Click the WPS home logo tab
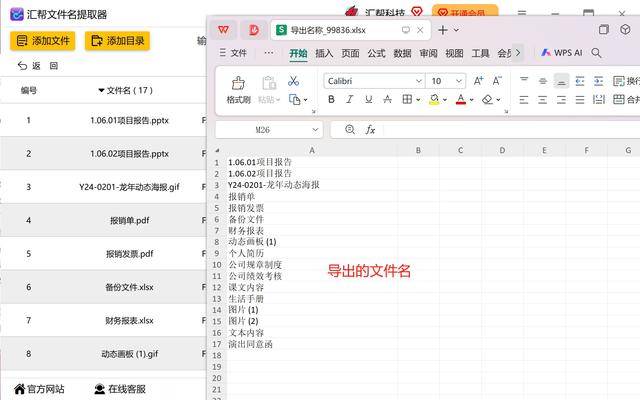 pos(223,30)
